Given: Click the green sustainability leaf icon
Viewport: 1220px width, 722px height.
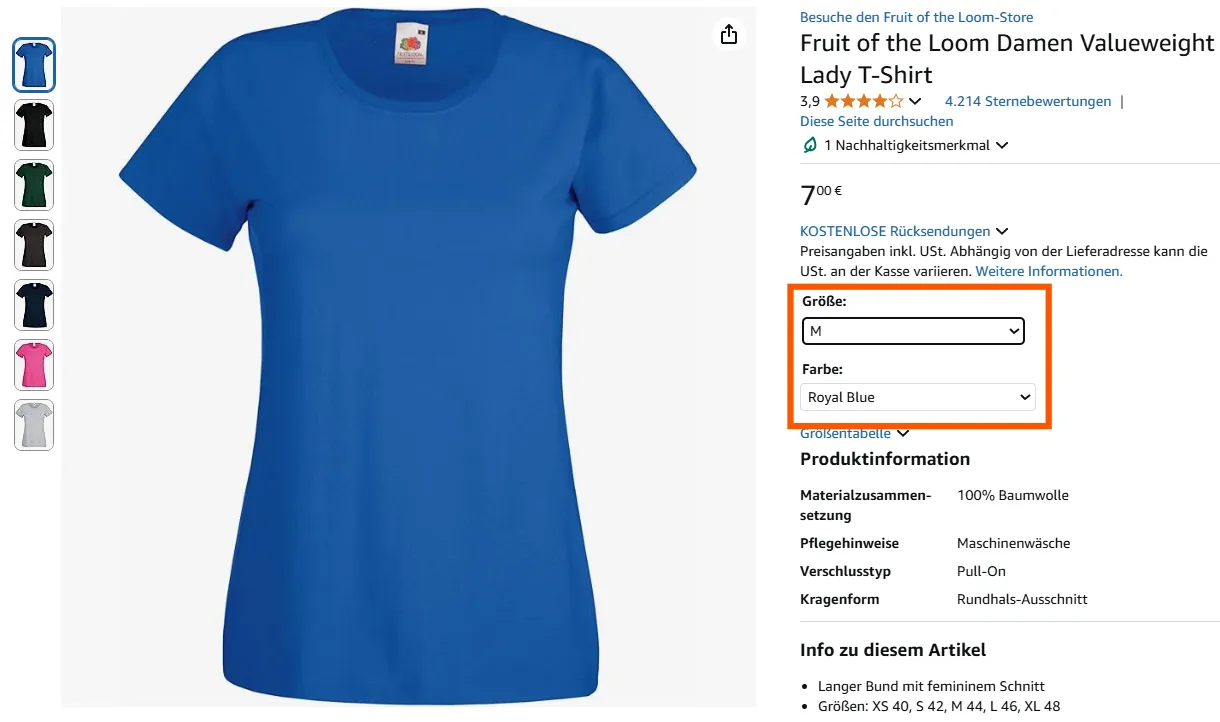Looking at the screenshot, I should click(x=808, y=145).
